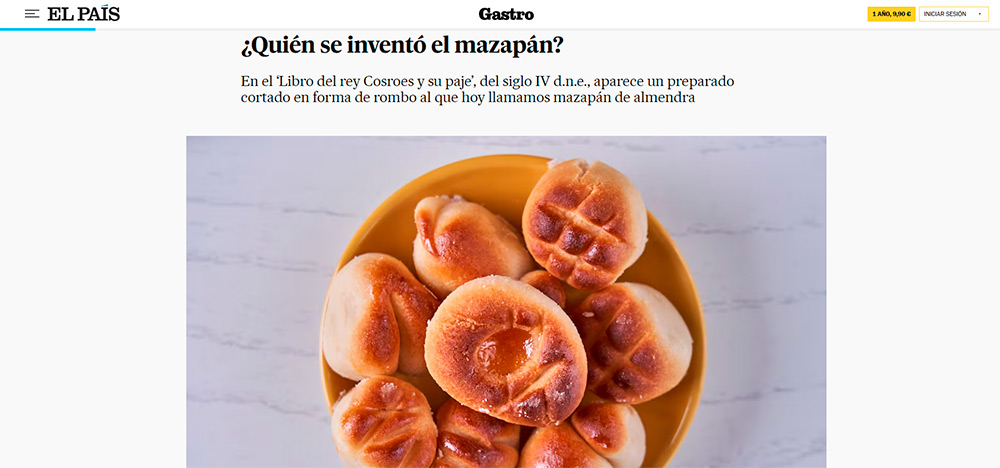
Task: Click the subtitle mentioning 'Libro del rey Cosroes'
Action: (487, 90)
